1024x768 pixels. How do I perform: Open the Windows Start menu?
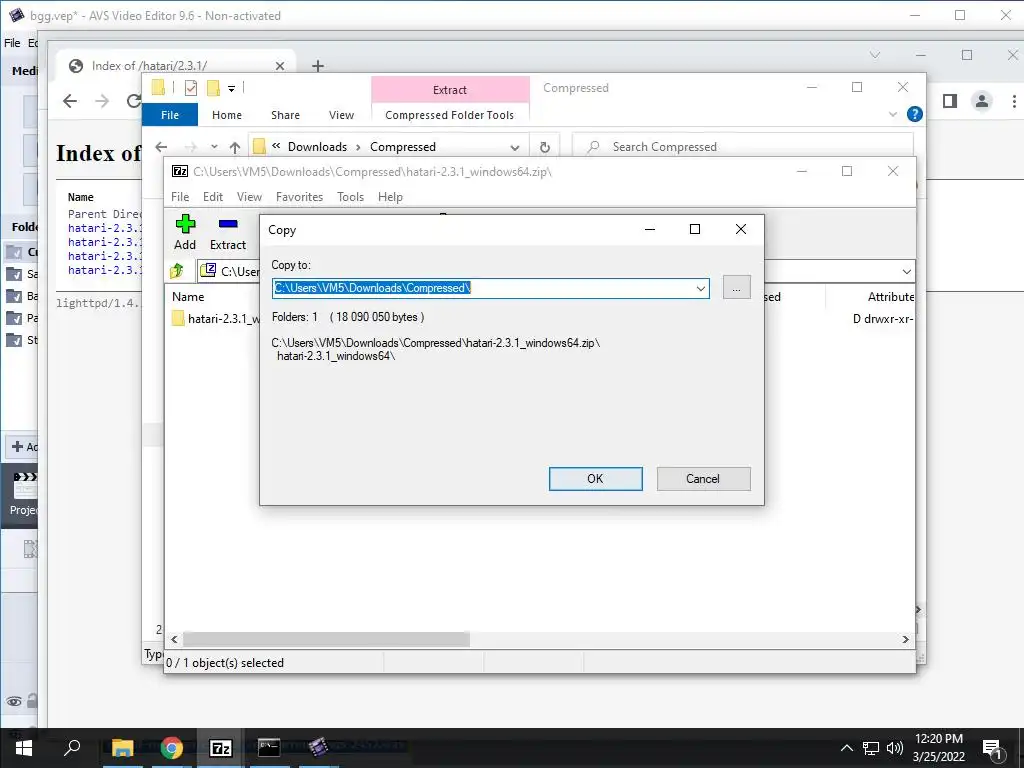(24, 747)
